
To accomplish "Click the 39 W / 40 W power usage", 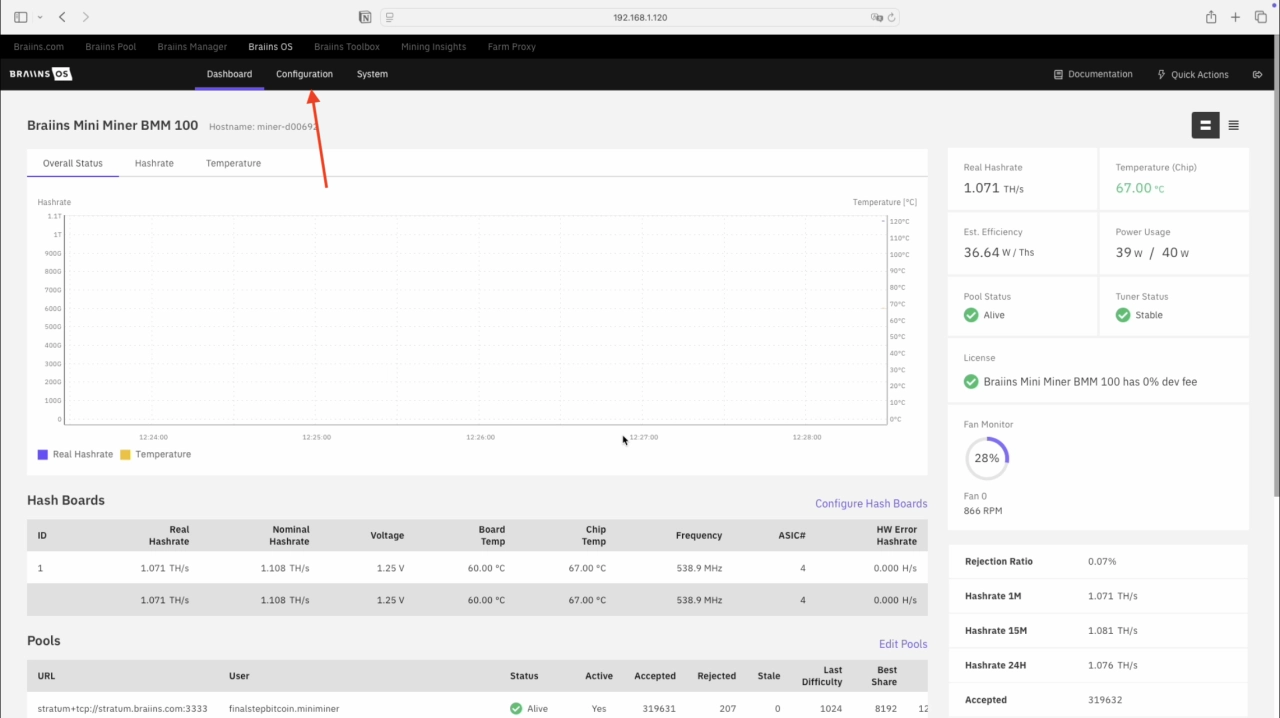I will point(1152,253).
